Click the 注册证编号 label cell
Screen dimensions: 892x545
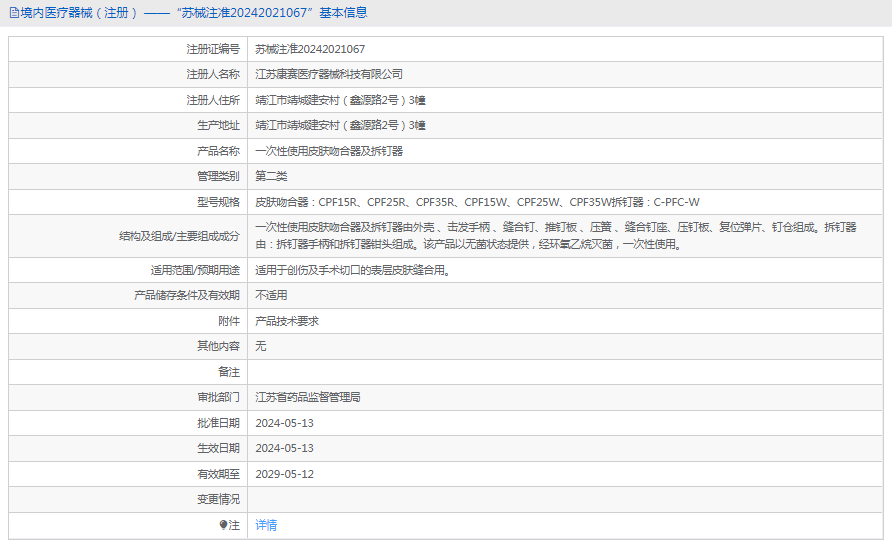213,49
